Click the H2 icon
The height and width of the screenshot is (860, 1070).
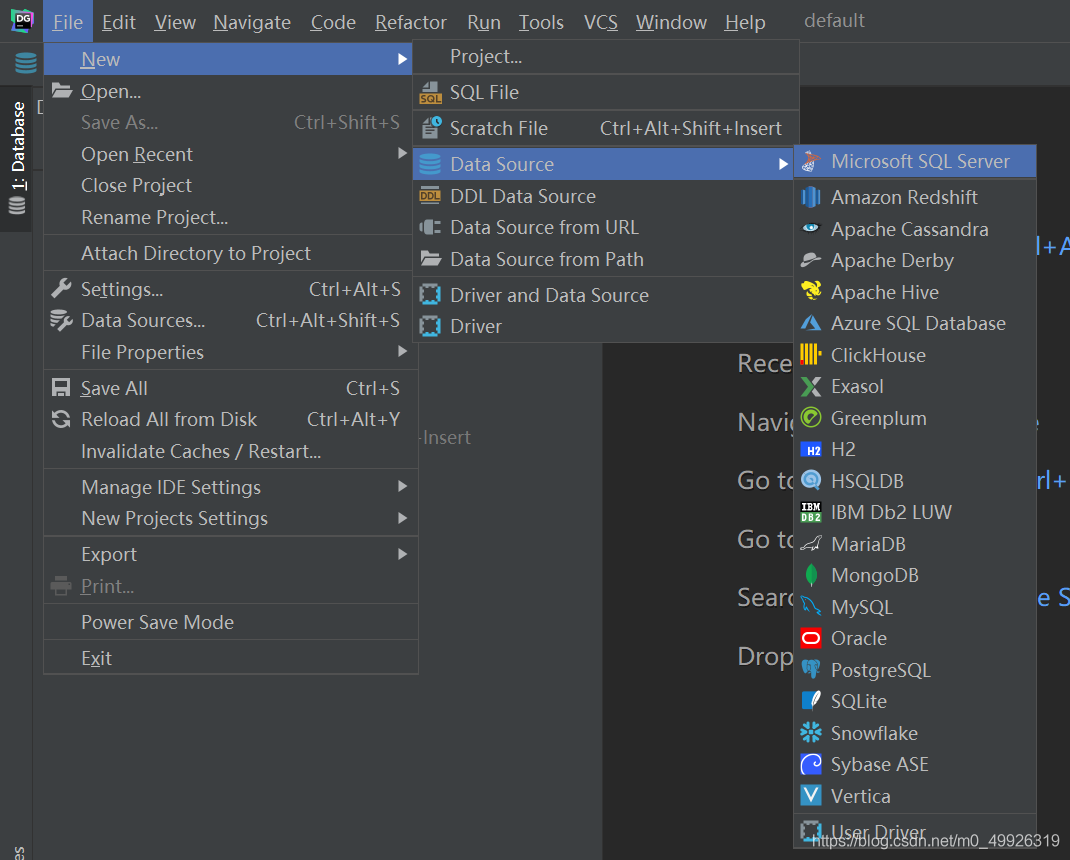pyautogui.click(x=811, y=450)
